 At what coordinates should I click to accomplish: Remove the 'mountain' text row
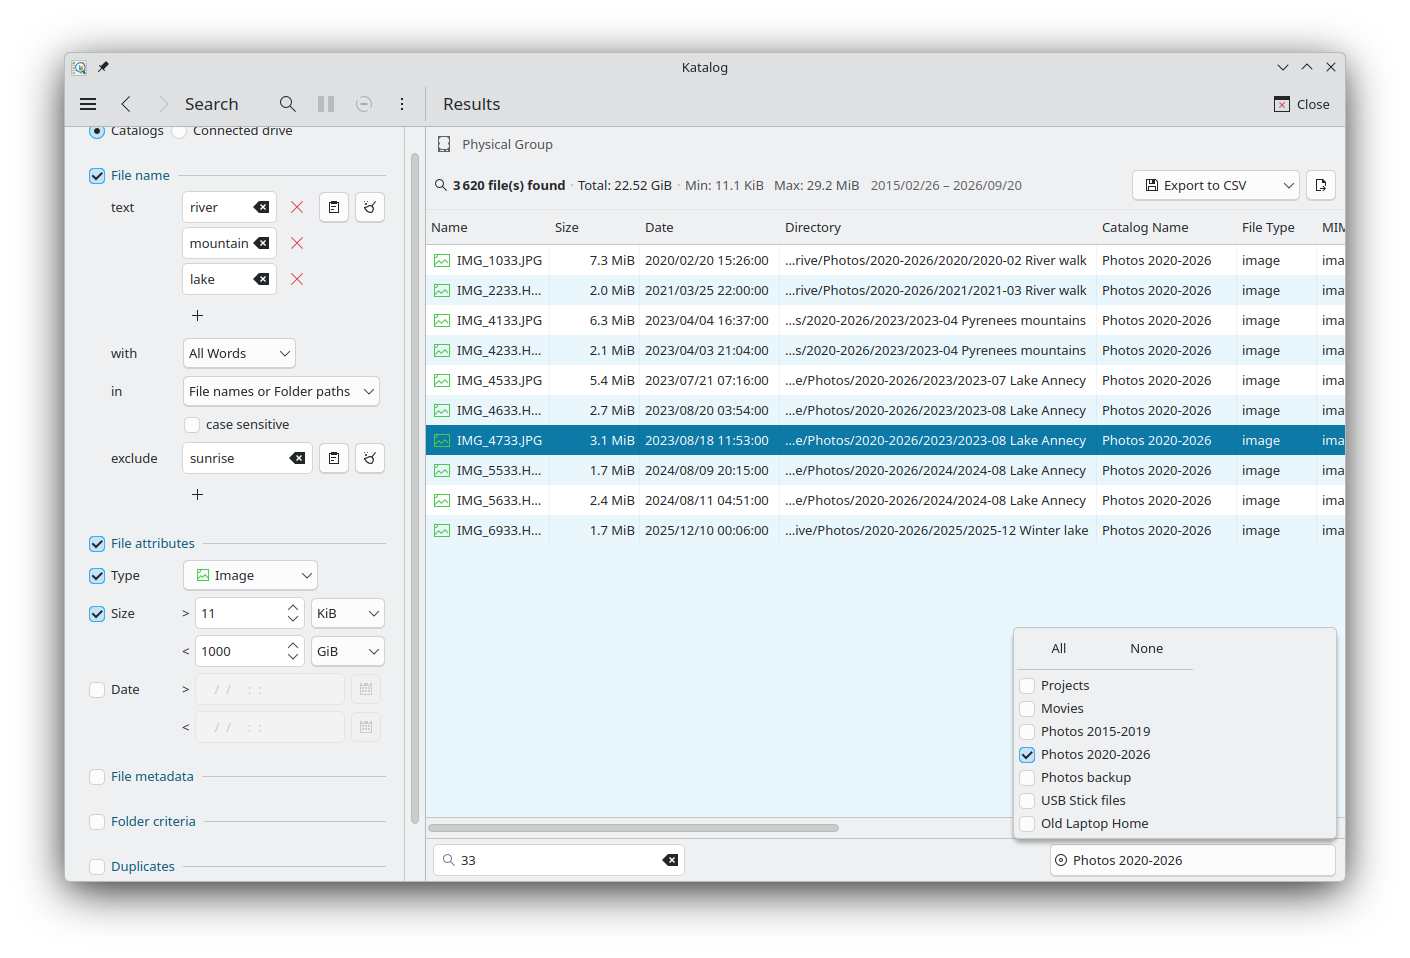coord(297,243)
